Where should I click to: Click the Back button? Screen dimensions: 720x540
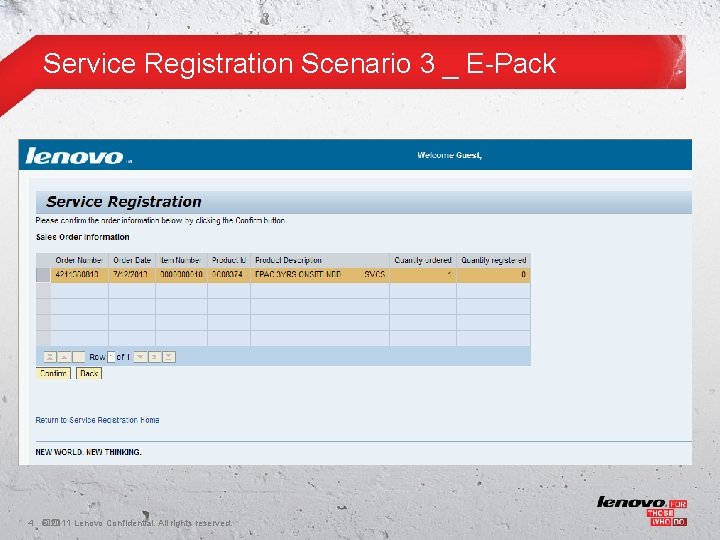pyautogui.click(x=89, y=373)
